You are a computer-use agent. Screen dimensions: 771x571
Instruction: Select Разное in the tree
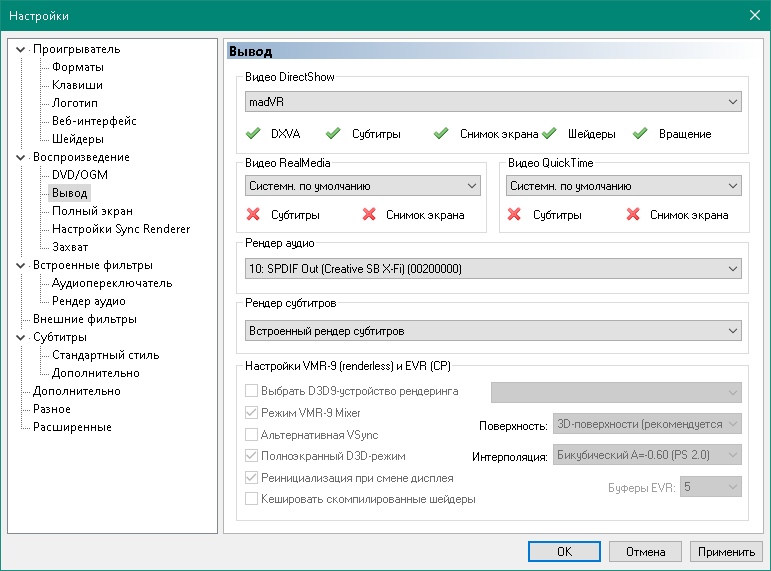tap(52, 409)
